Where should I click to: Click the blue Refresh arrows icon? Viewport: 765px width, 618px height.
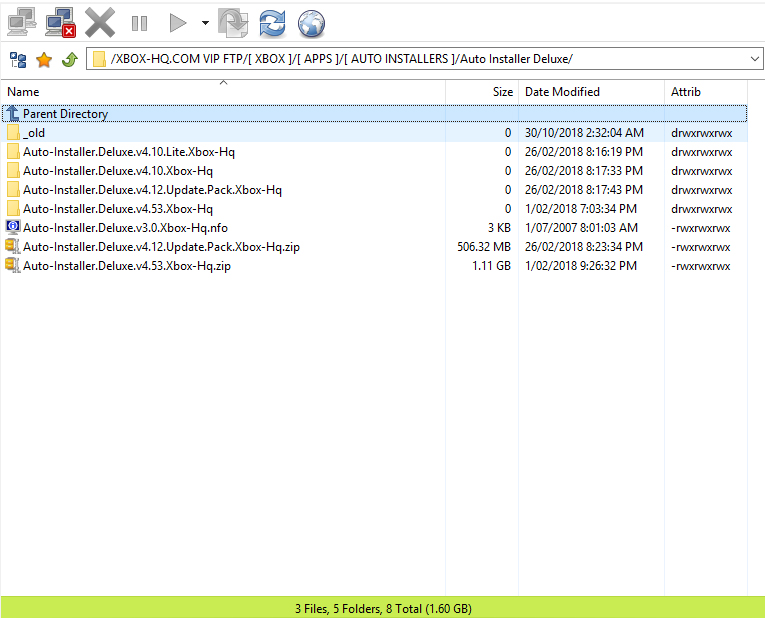(x=272, y=22)
